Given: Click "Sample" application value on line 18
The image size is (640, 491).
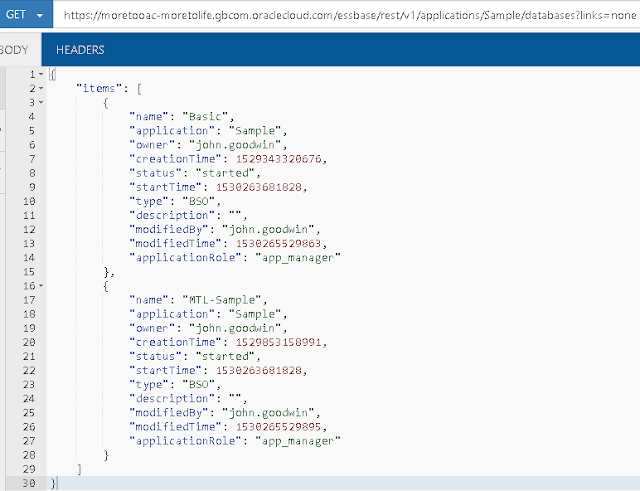Looking at the screenshot, I should tap(255, 314).
